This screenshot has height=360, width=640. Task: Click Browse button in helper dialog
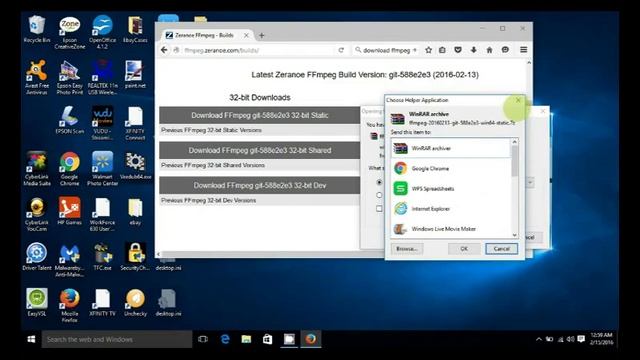tap(407, 249)
